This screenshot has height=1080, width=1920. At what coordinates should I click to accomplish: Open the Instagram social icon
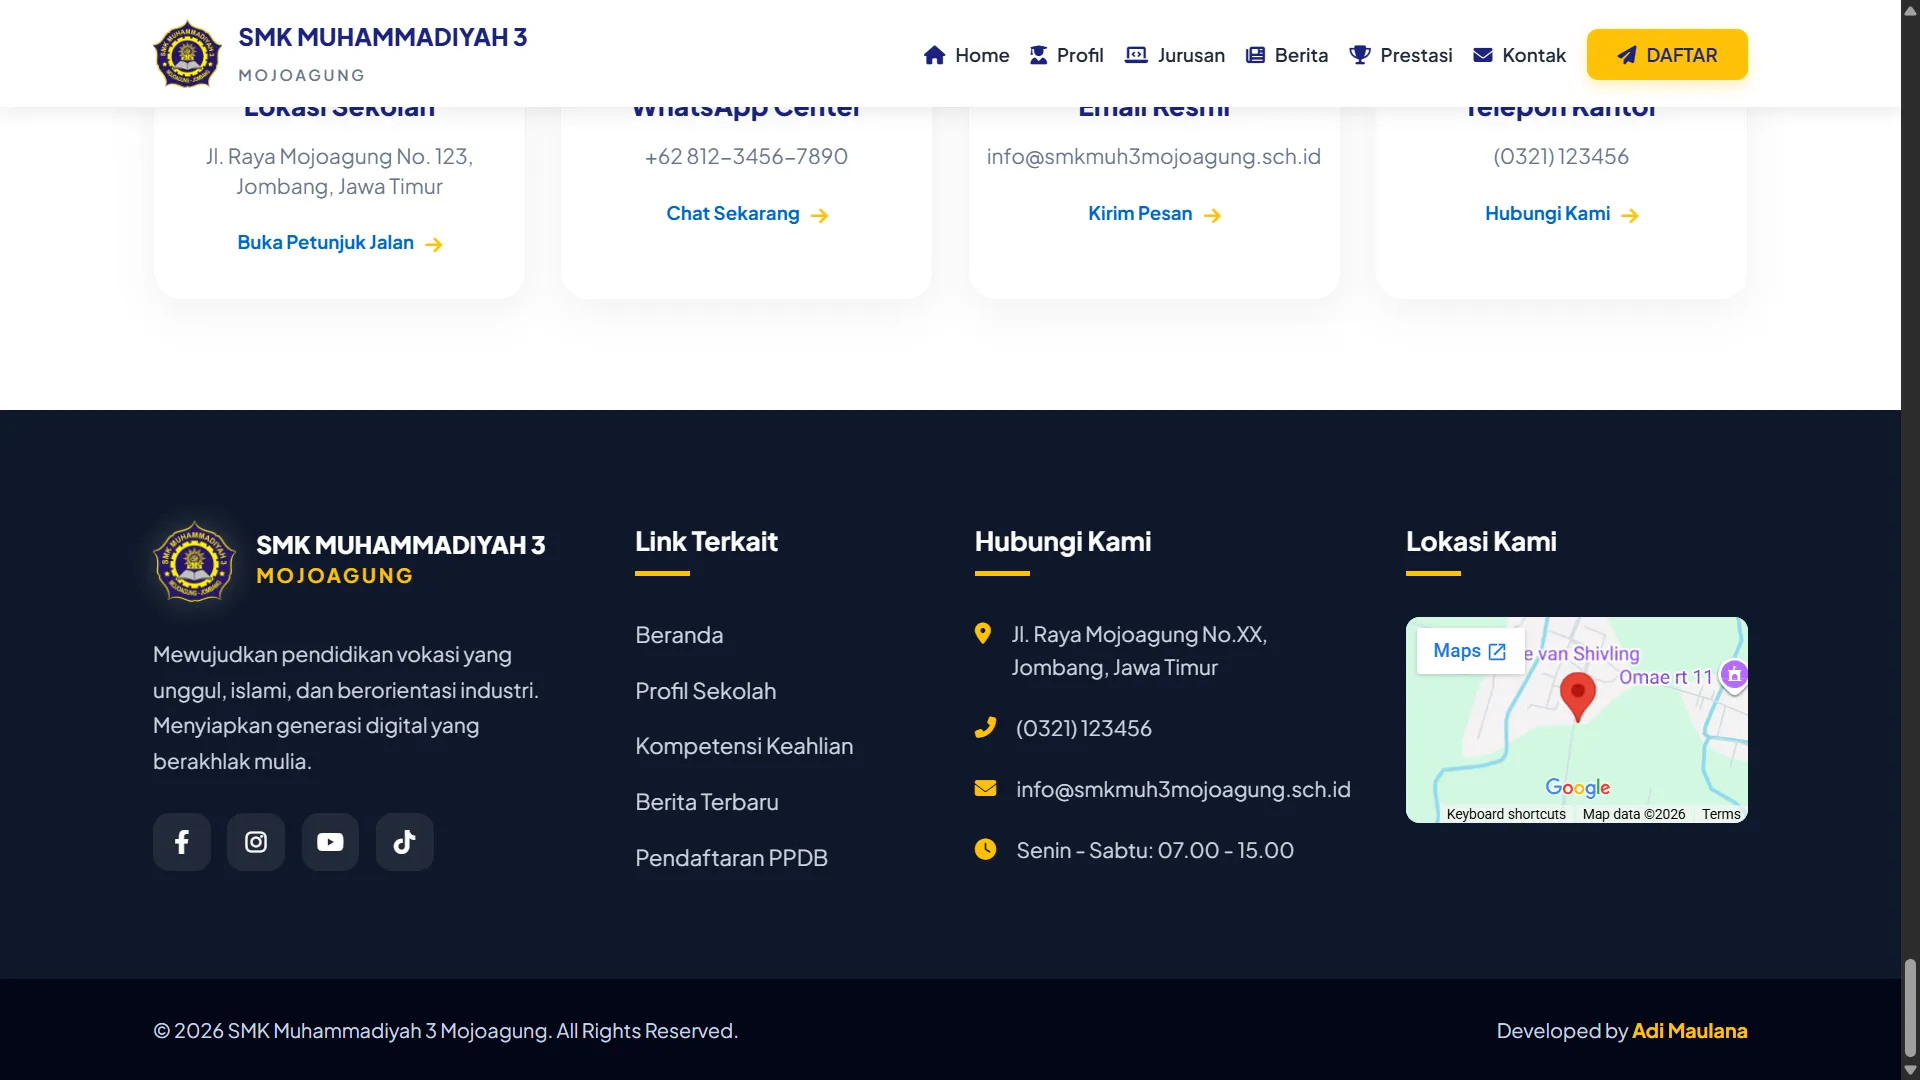pyautogui.click(x=256, y=842)
